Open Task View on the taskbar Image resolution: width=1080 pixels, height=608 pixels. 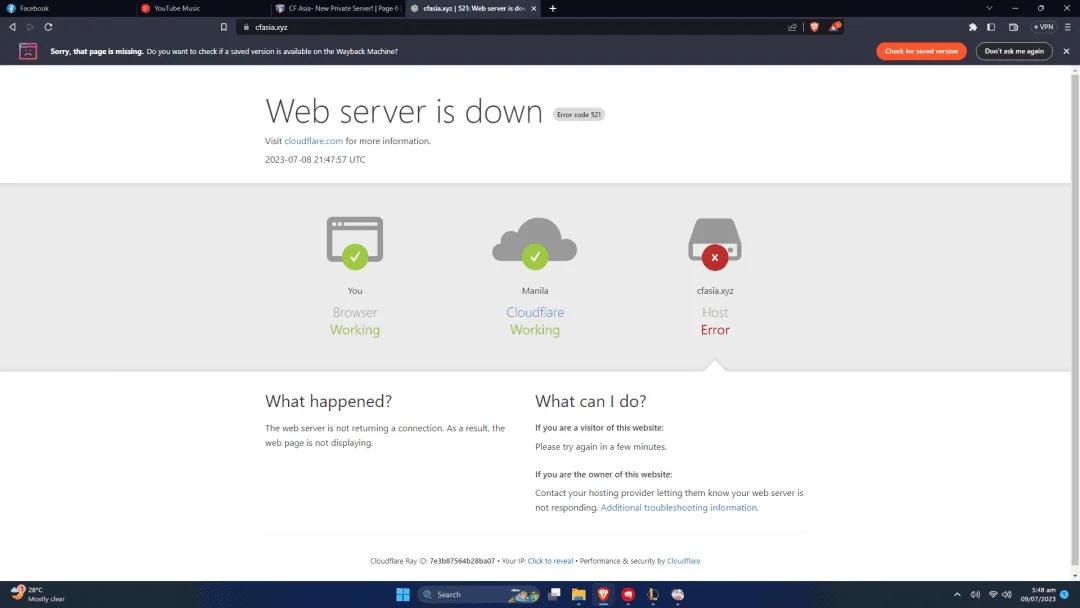554,594
